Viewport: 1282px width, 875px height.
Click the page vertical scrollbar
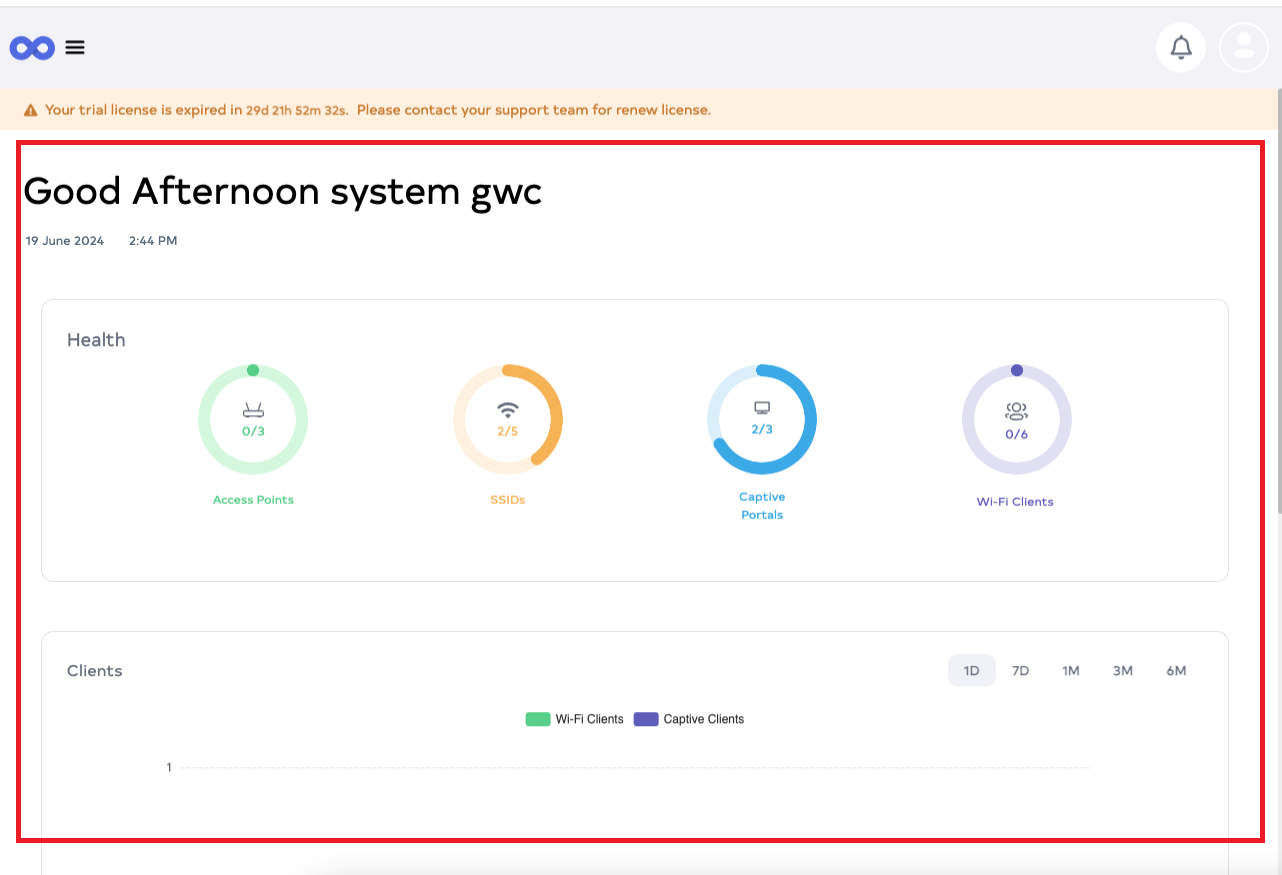point(1277,300)
